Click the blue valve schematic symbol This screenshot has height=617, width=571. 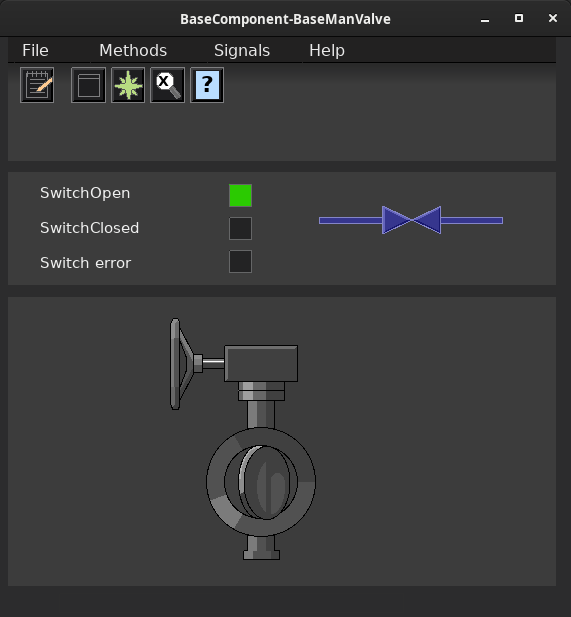411,220
